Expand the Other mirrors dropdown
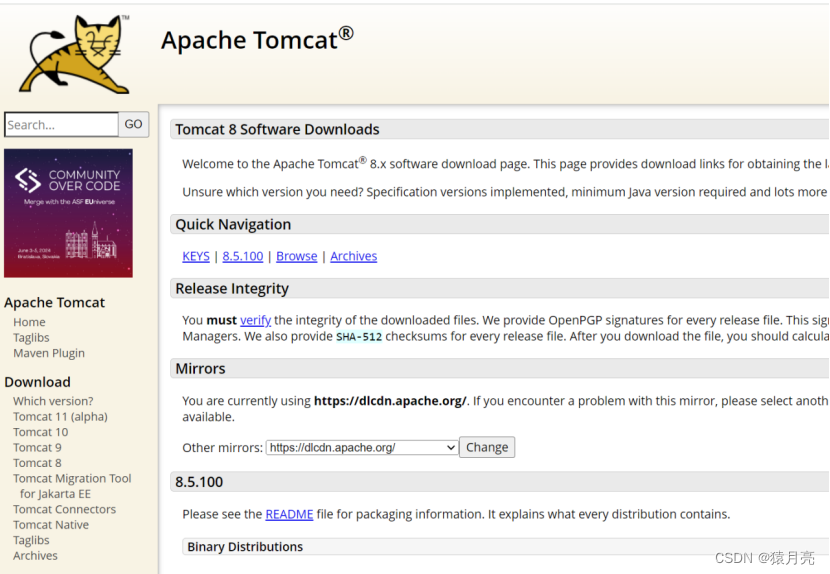The image size is (830, 574). (x=362, y=447)
